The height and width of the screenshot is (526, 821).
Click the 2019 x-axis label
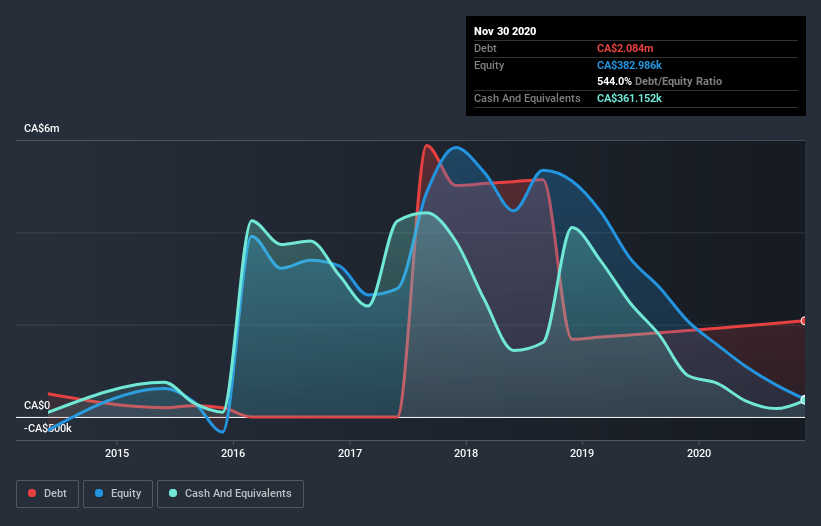click(x=582, y=453)
